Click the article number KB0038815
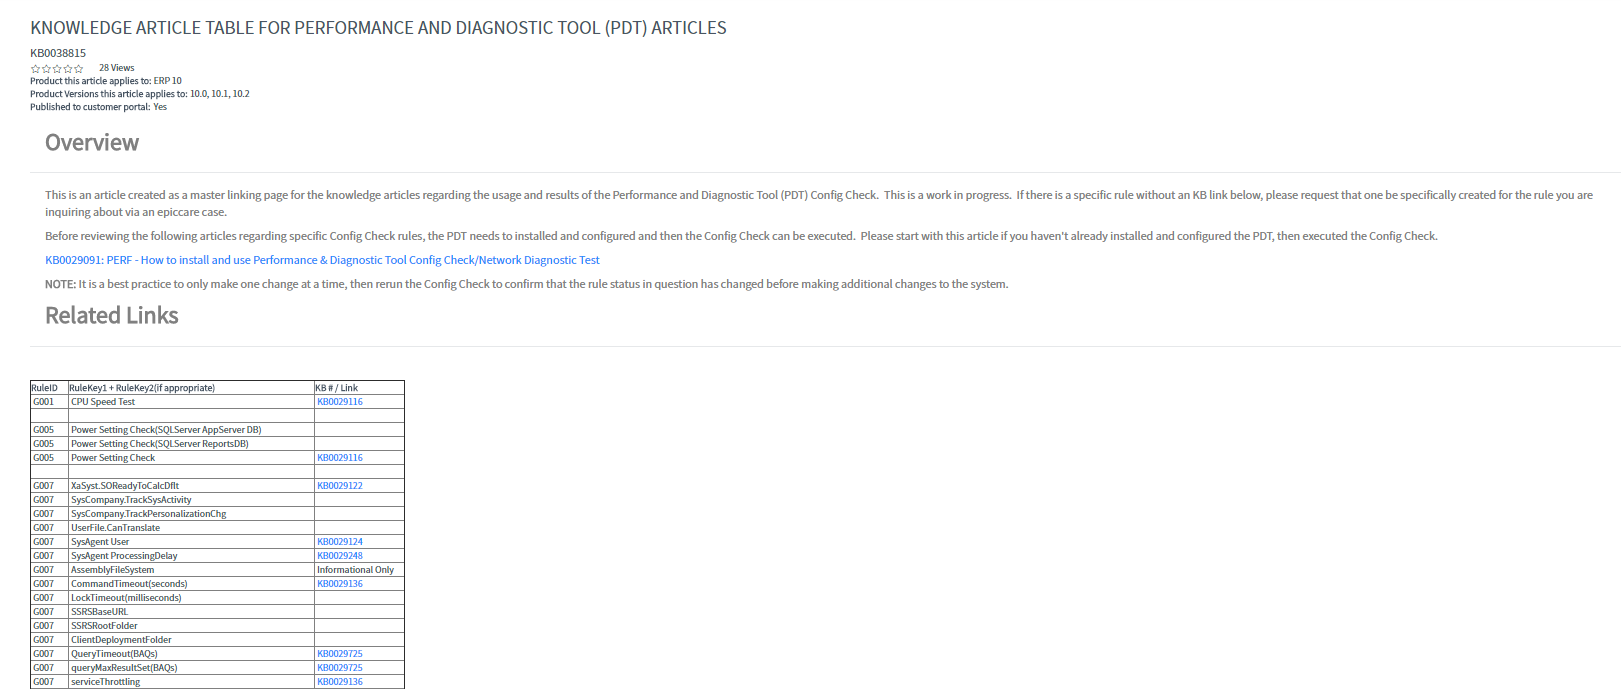The image size is (1621, 689). 58,53
